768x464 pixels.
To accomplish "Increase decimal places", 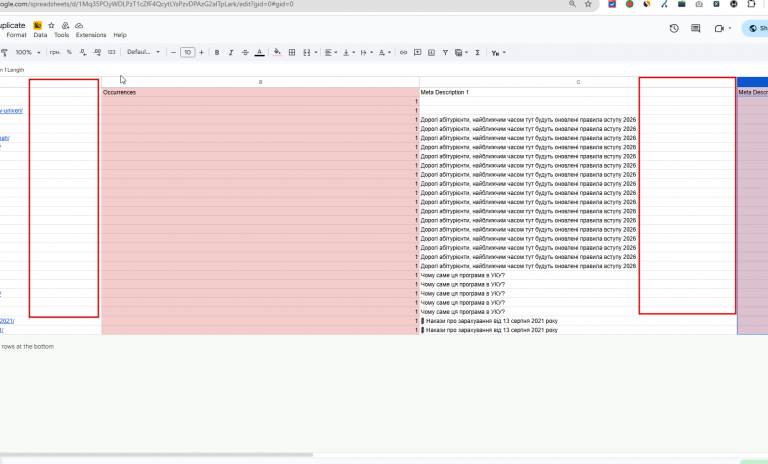I will coord(97,52).
